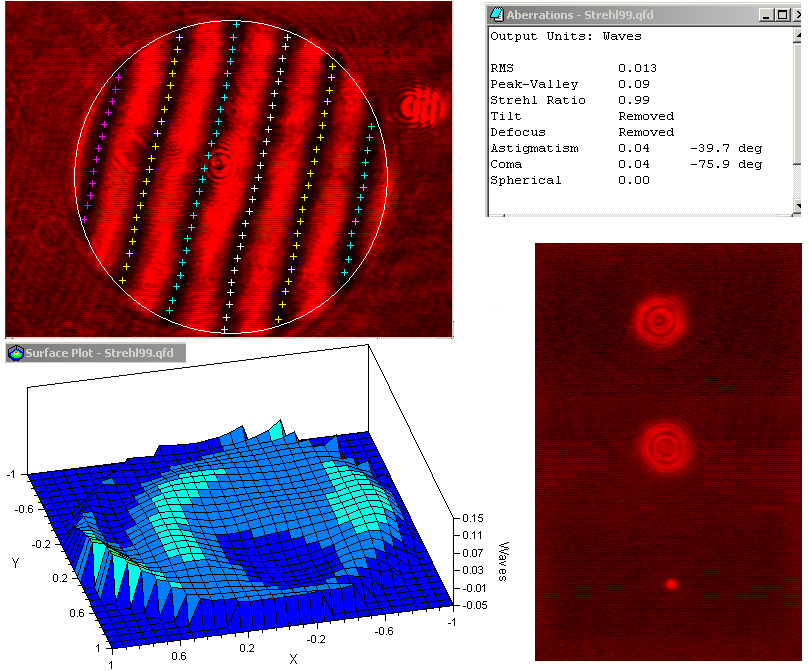Click the central ring artifact in interferogram
The image size is (809, 671).
click(219, 163)
